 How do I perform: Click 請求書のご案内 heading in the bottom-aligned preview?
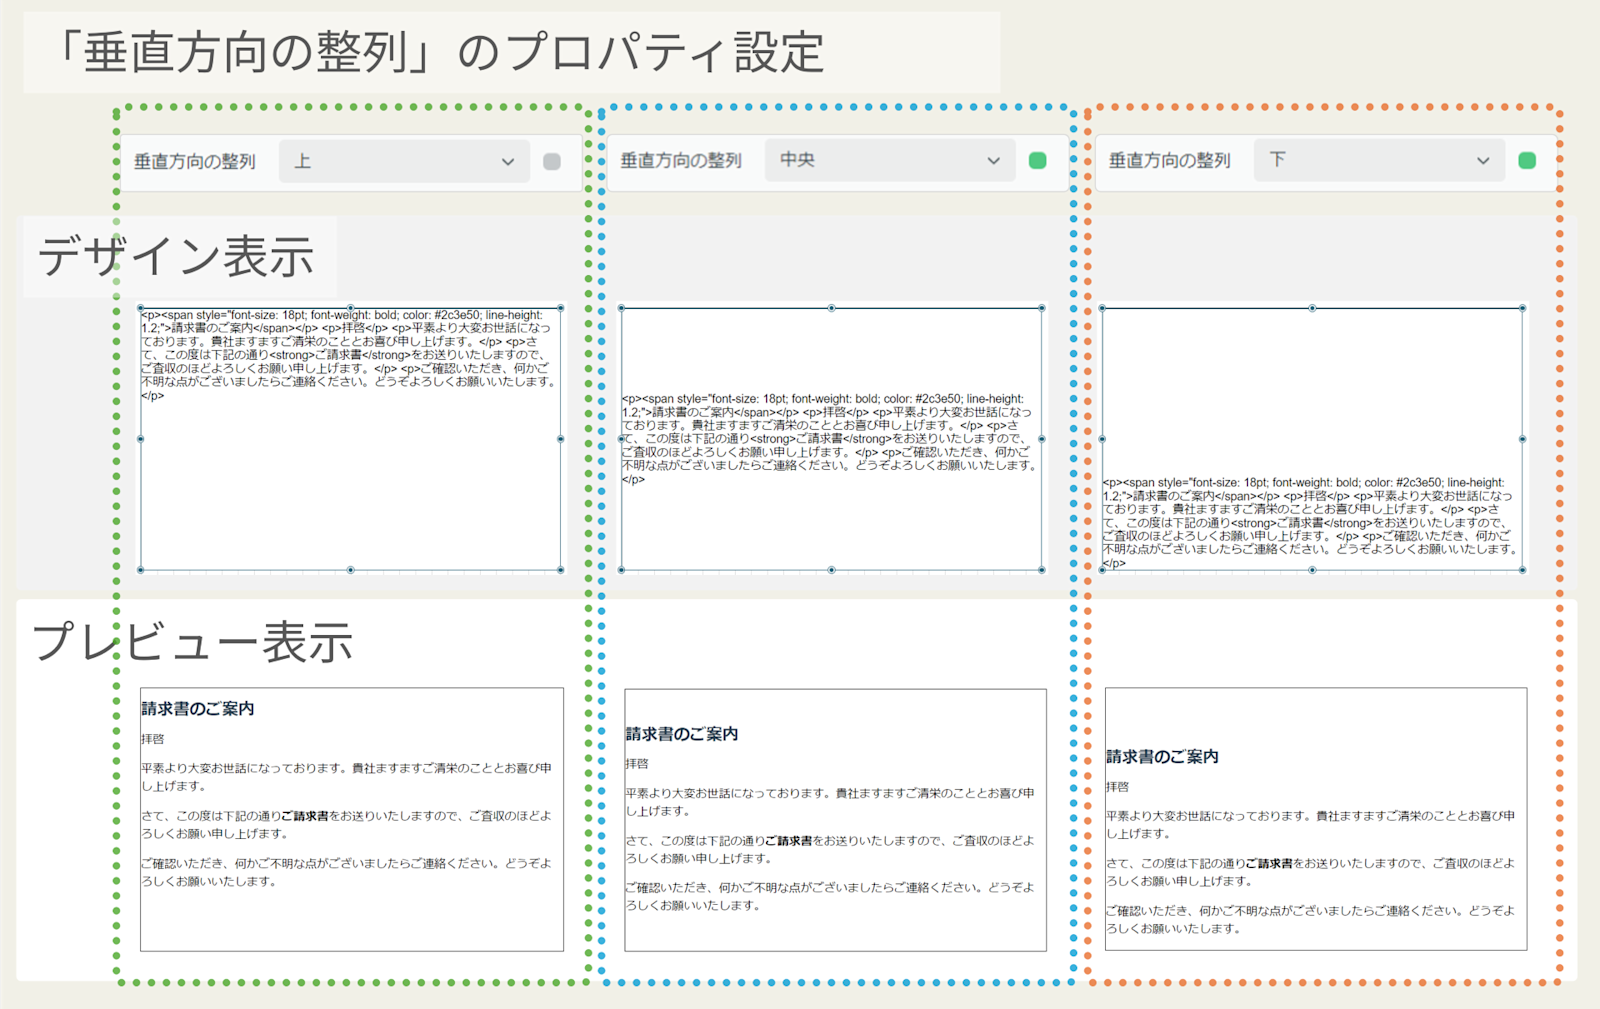point(1162,757)
